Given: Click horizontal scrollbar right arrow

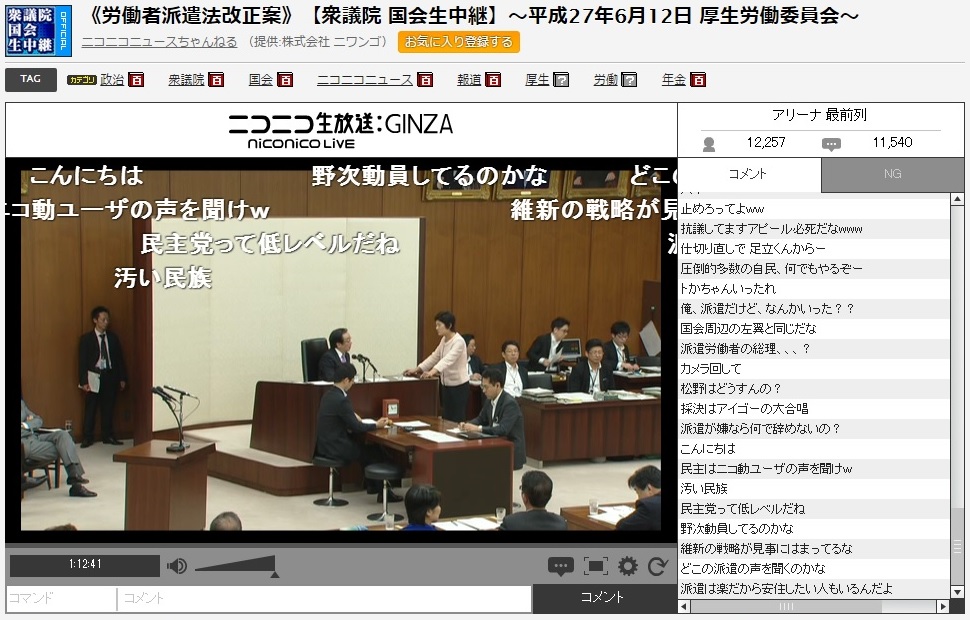Looking at the screenshot, I should click(943, 606).
